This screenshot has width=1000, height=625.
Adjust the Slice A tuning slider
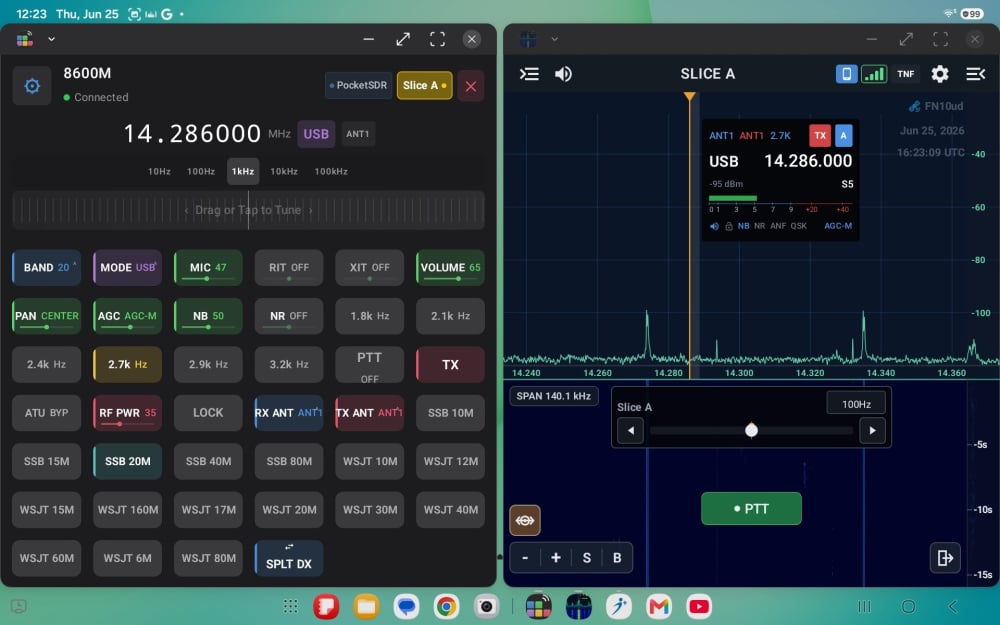751,430
